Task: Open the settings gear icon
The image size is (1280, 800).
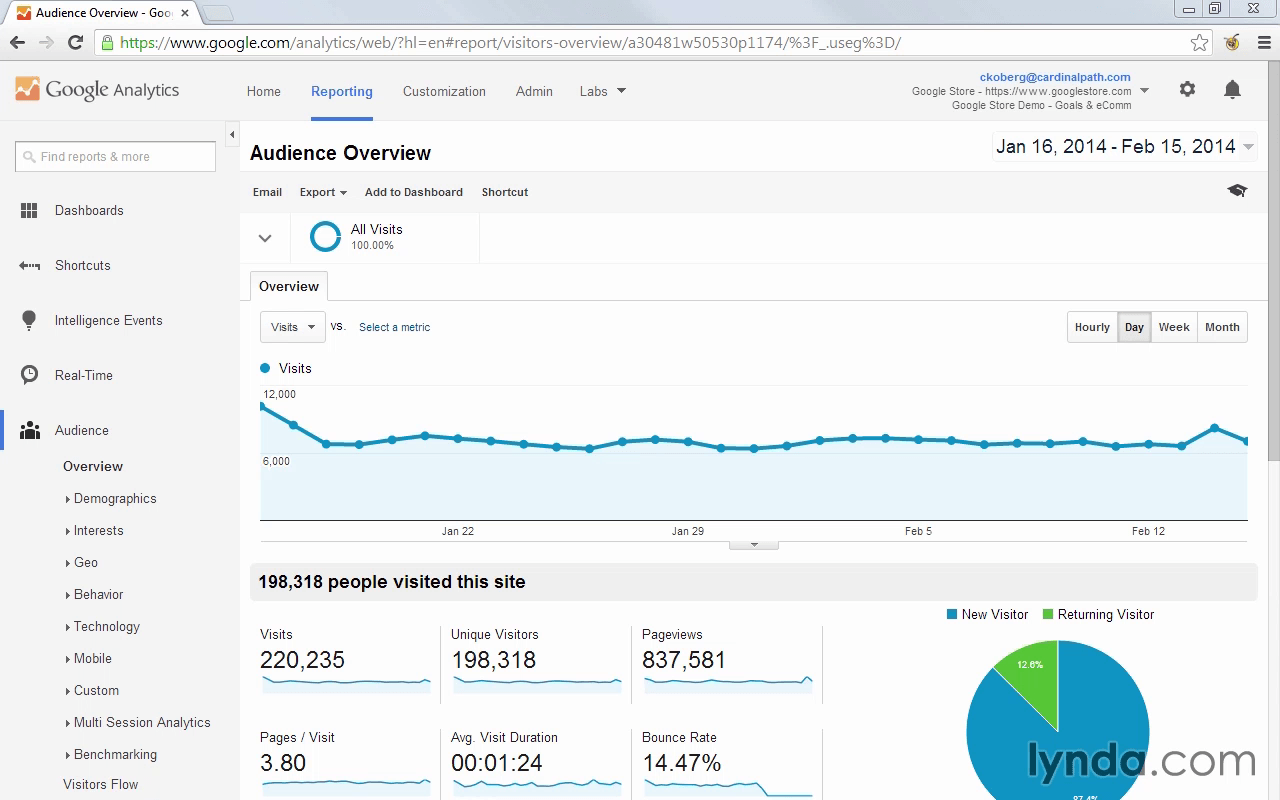Action: pos(1187,89)
